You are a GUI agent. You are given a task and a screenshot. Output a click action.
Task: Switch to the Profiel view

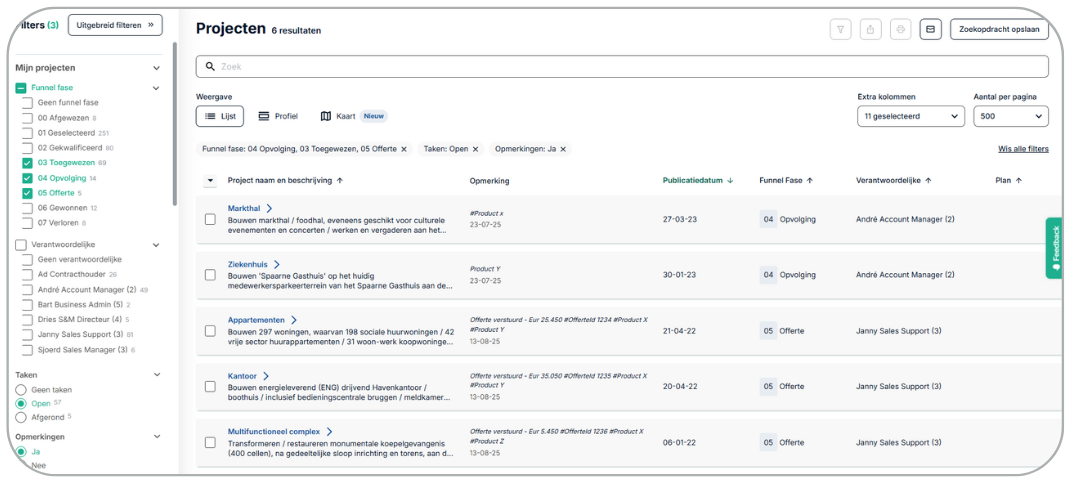[278, 116]
